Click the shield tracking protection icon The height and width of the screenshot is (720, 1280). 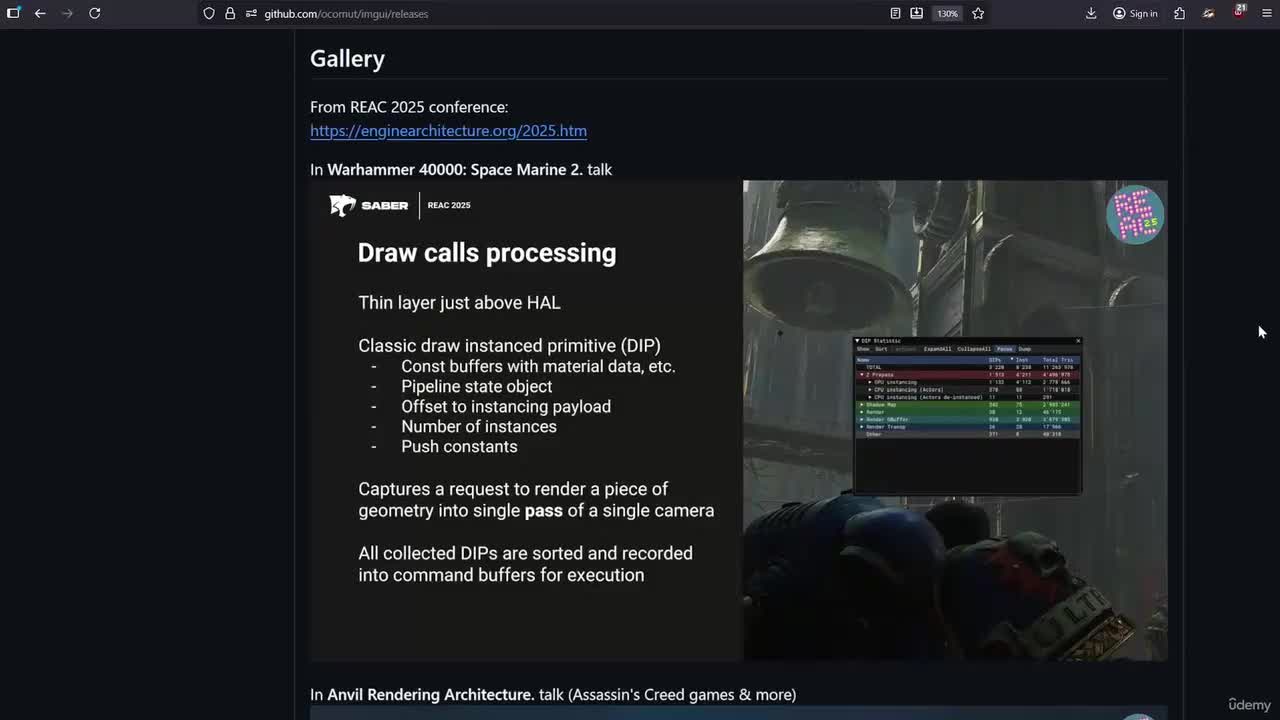[x=209, y=13]
